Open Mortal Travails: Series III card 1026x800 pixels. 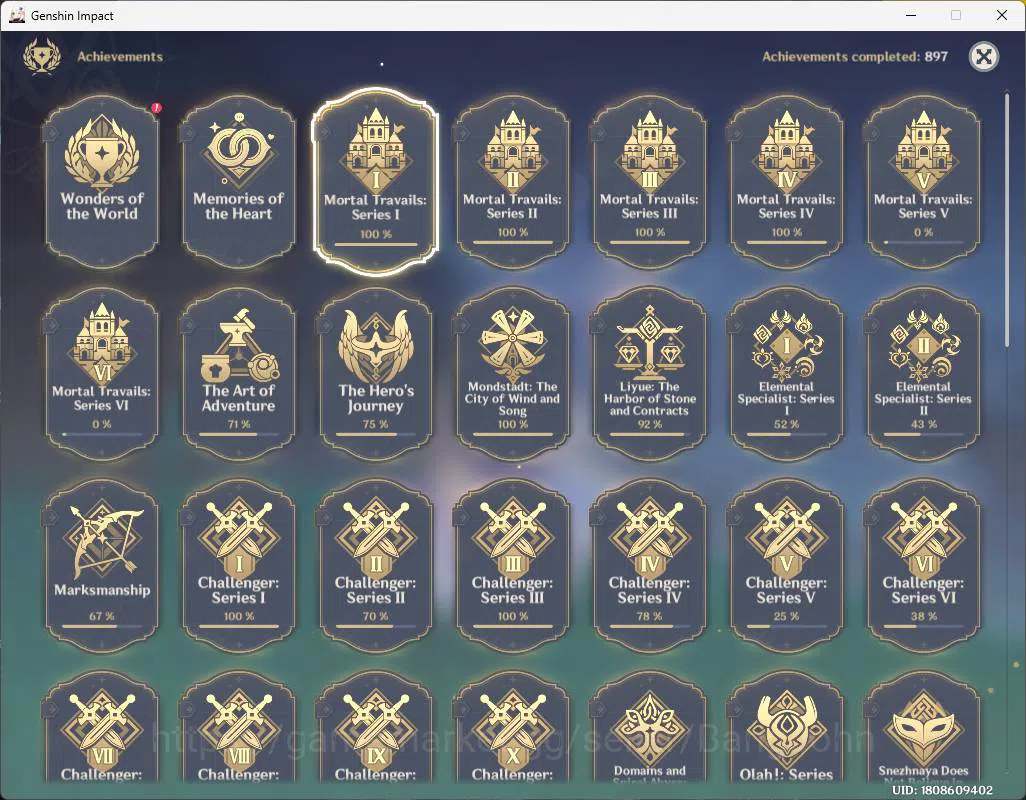(649, 181)
